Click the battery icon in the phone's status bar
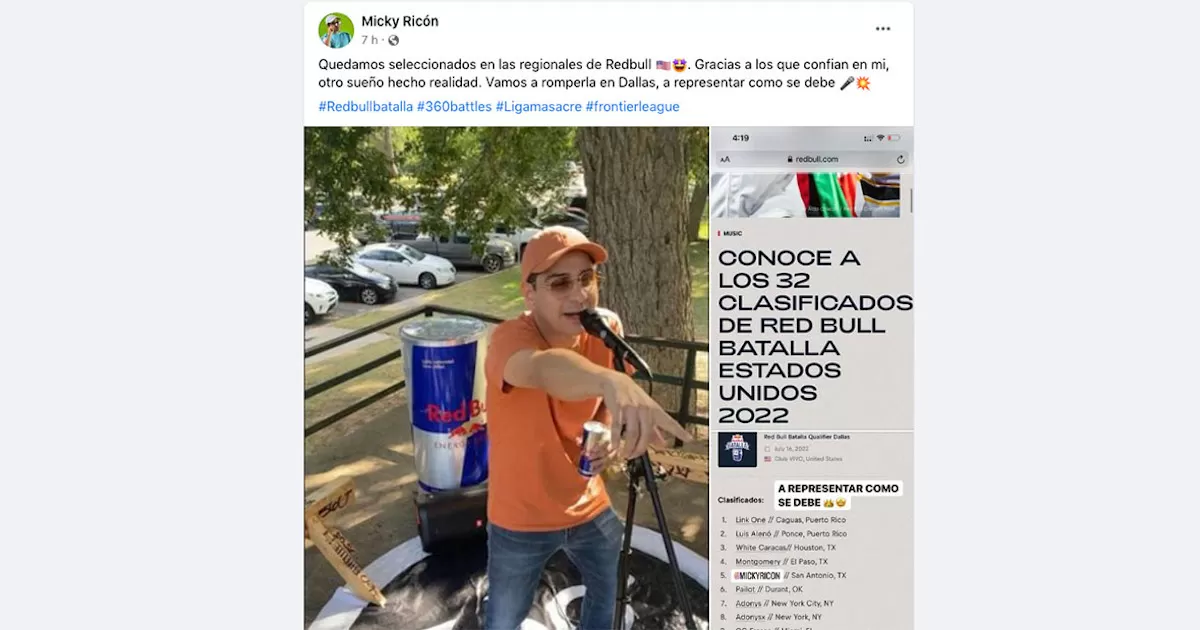Screen dimensions: 1200x630 pos(894,138)
